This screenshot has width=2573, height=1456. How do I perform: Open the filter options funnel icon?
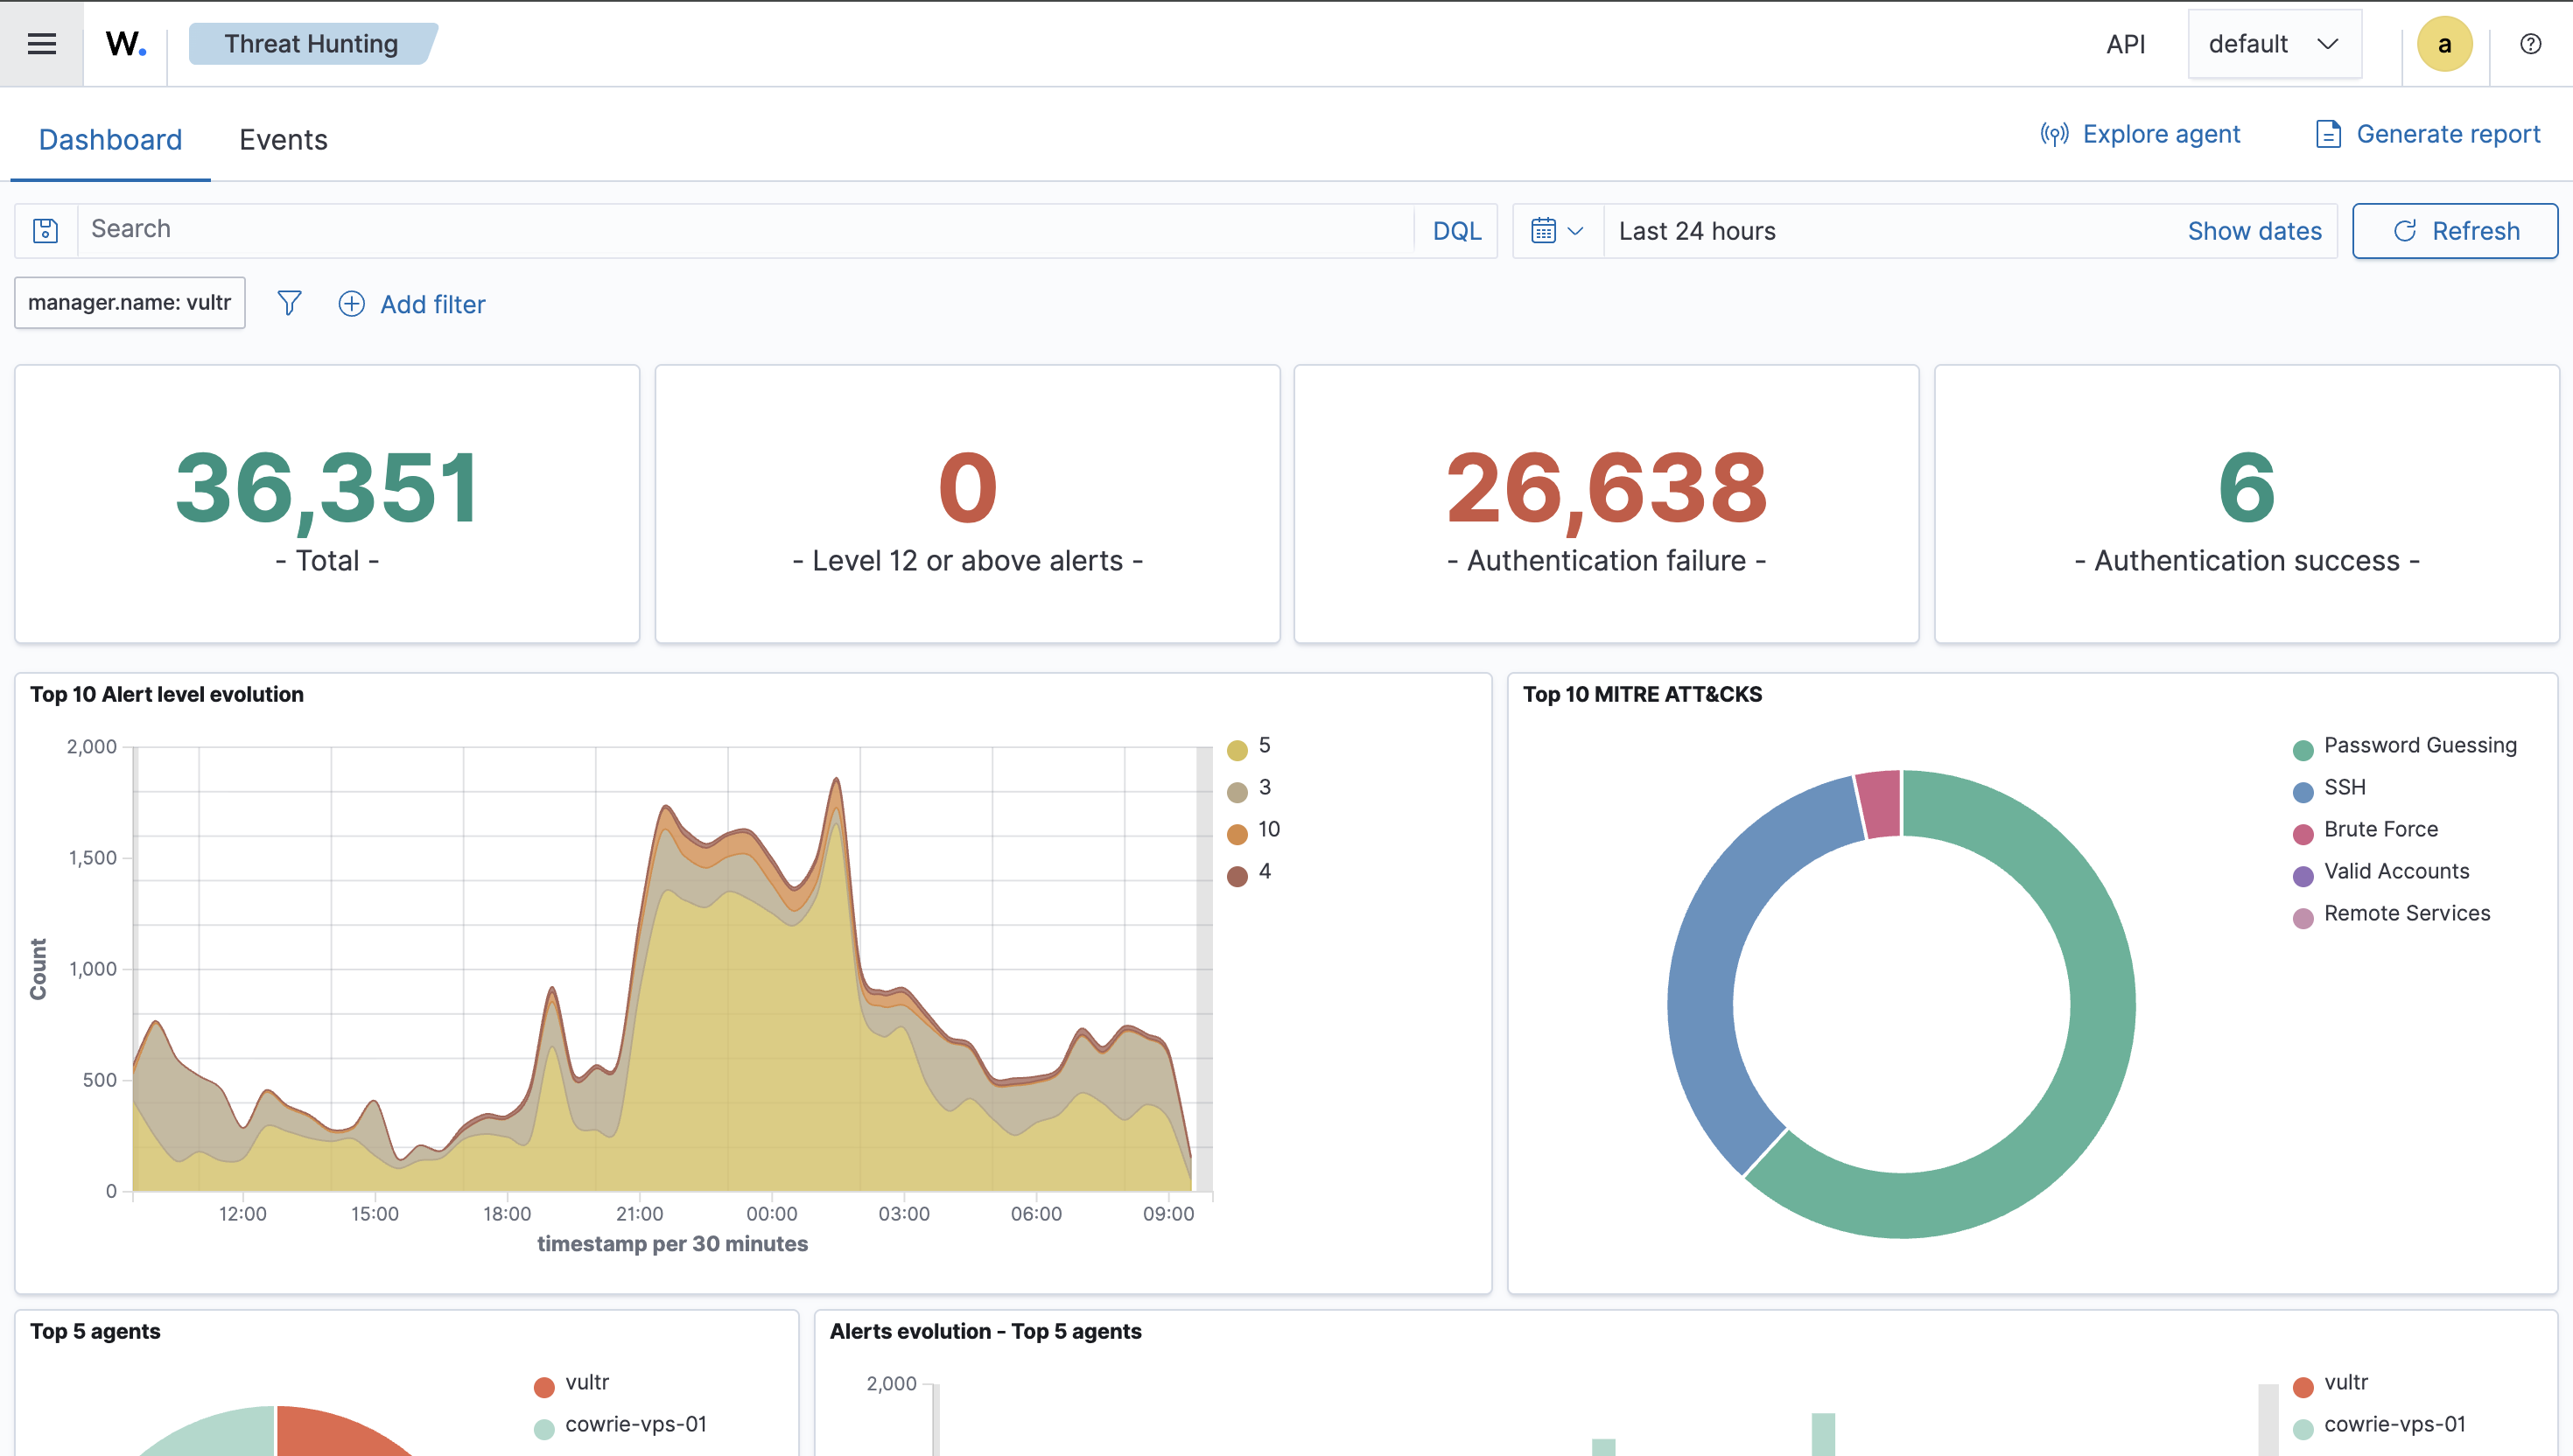[x=289, y=303]
